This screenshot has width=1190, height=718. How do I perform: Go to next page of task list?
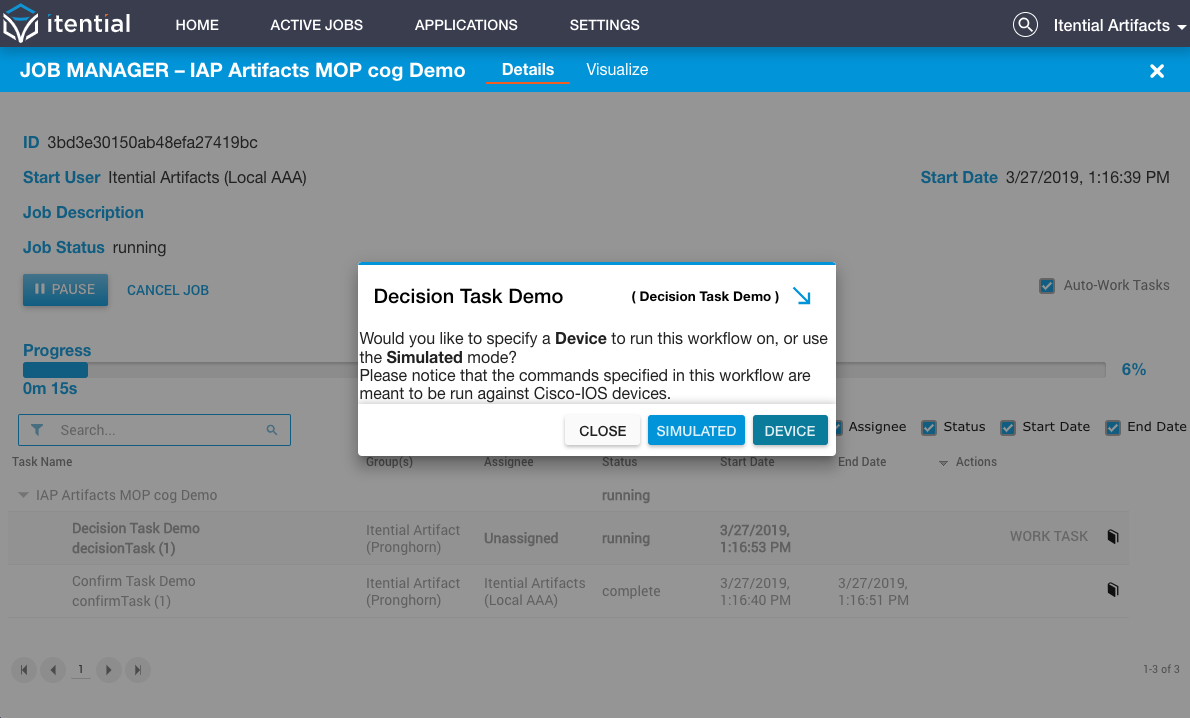click(109, 669)
